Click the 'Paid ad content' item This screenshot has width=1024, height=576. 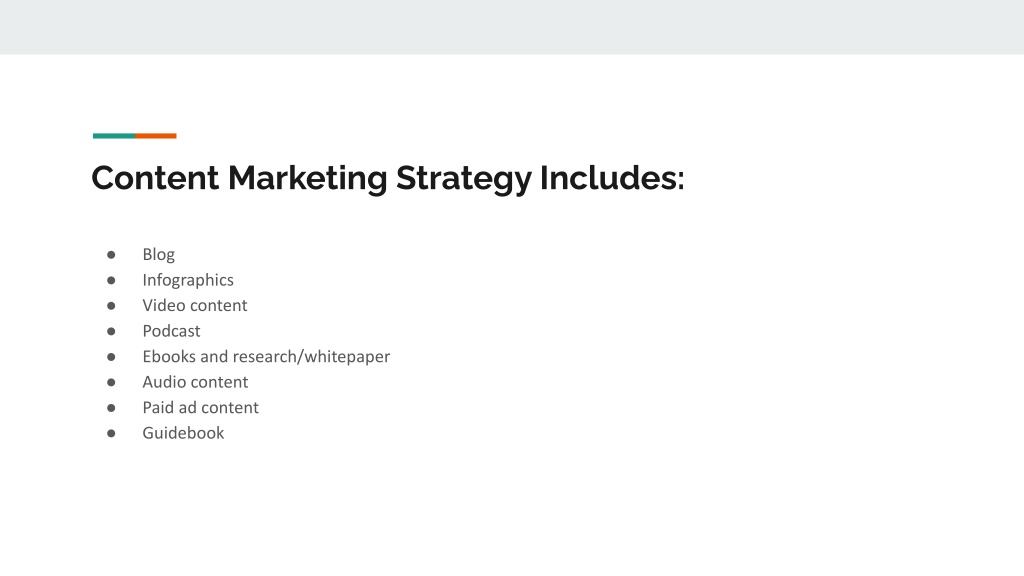click(200, 408)
